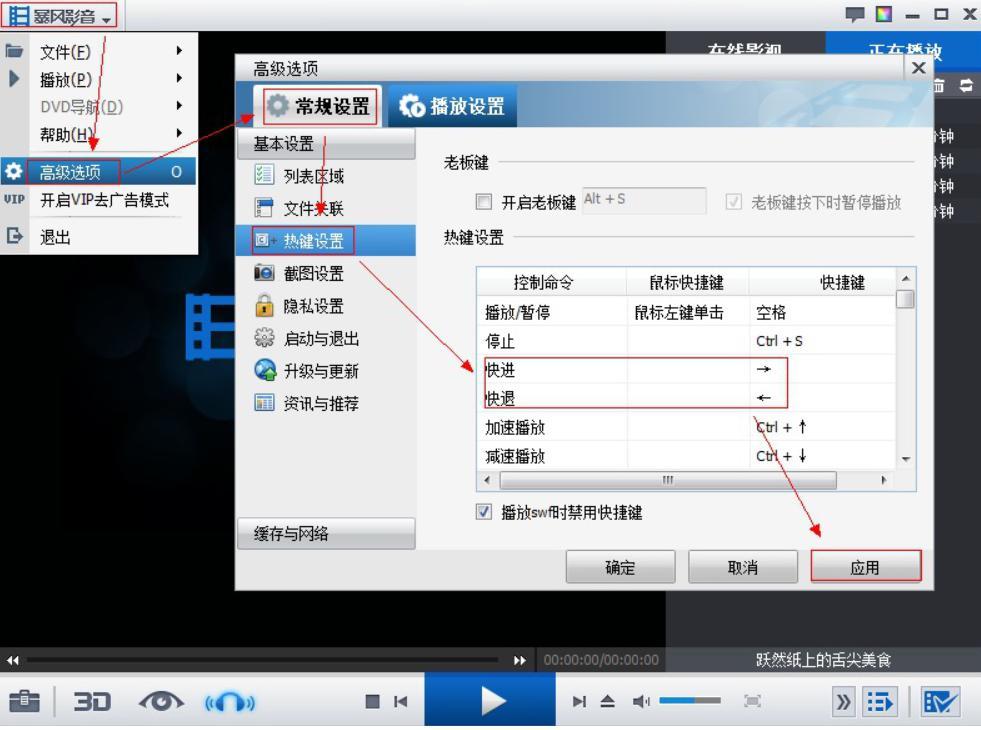Select the 快退 hotkey row

tap(686, 398)
